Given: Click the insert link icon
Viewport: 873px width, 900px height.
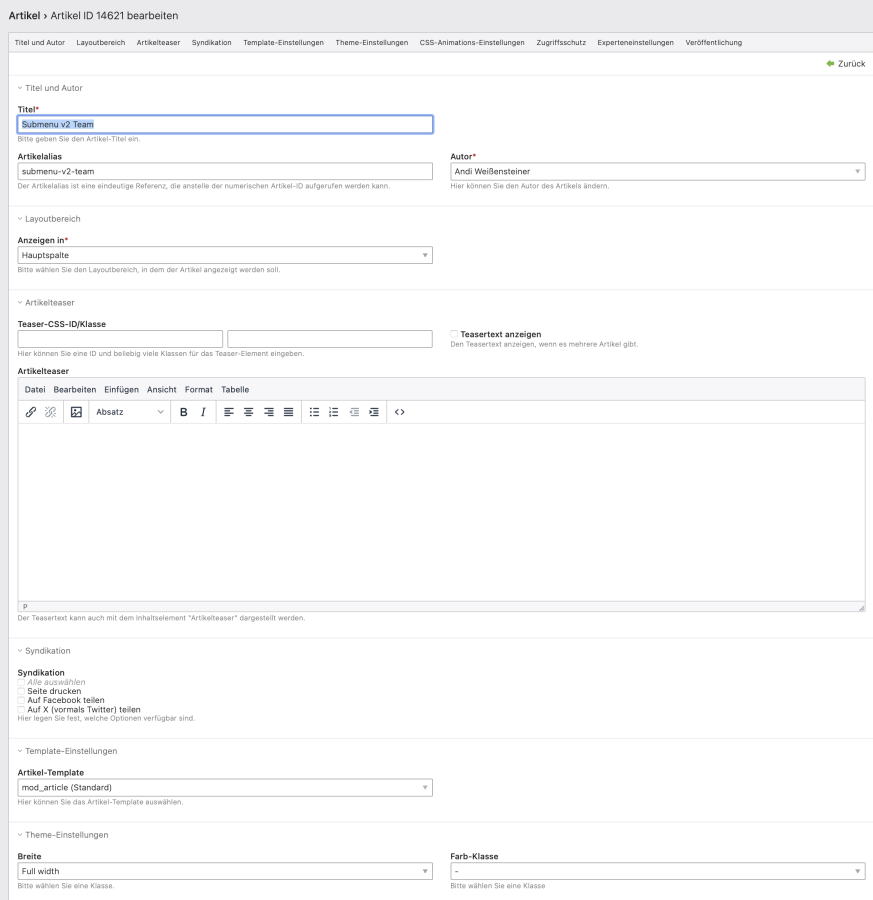Looking at the screenshot, I should point(31,412).
